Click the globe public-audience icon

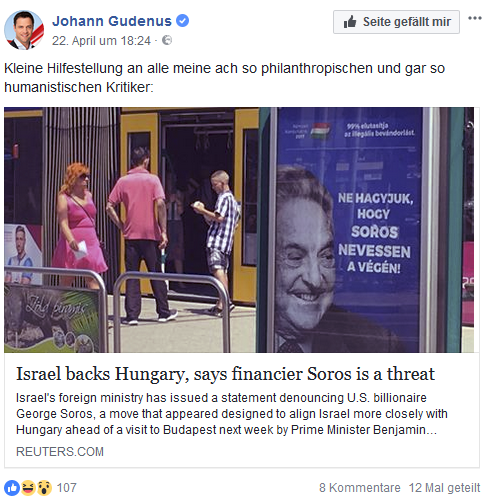[x=167, y=40]
